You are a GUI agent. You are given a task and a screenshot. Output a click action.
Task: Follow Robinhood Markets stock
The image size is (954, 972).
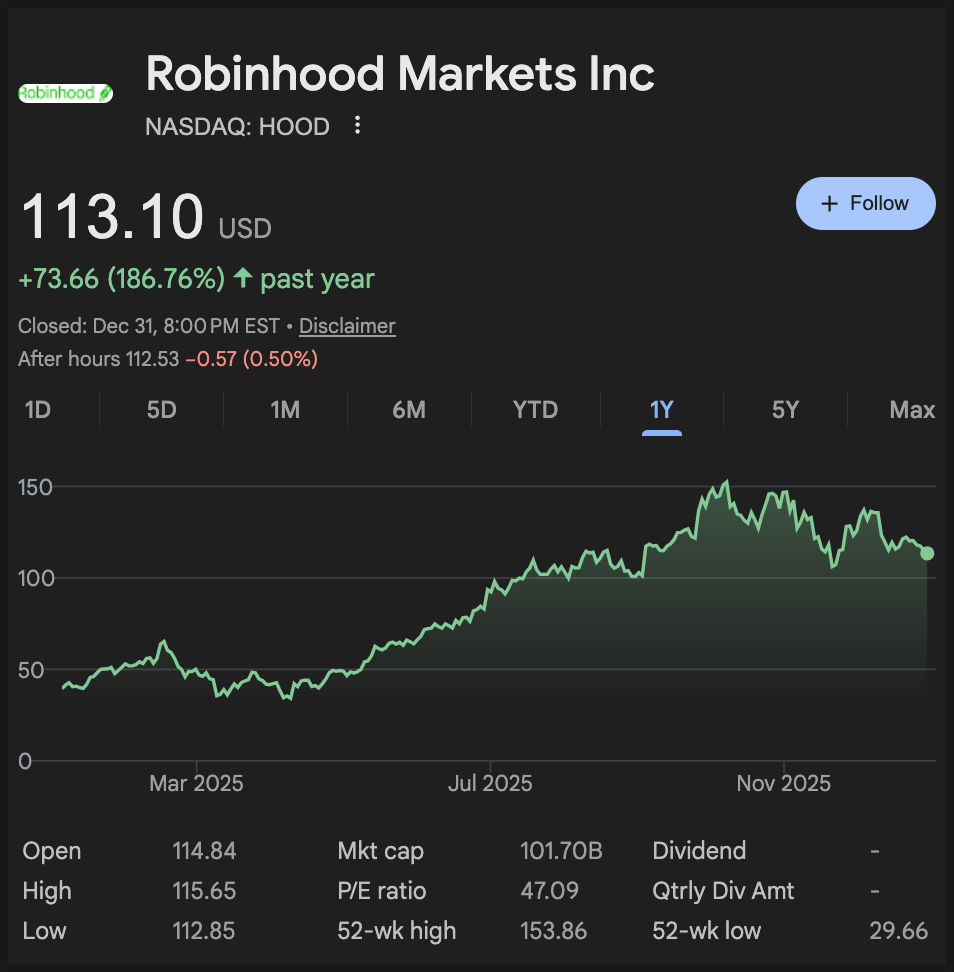click(865, 204)
